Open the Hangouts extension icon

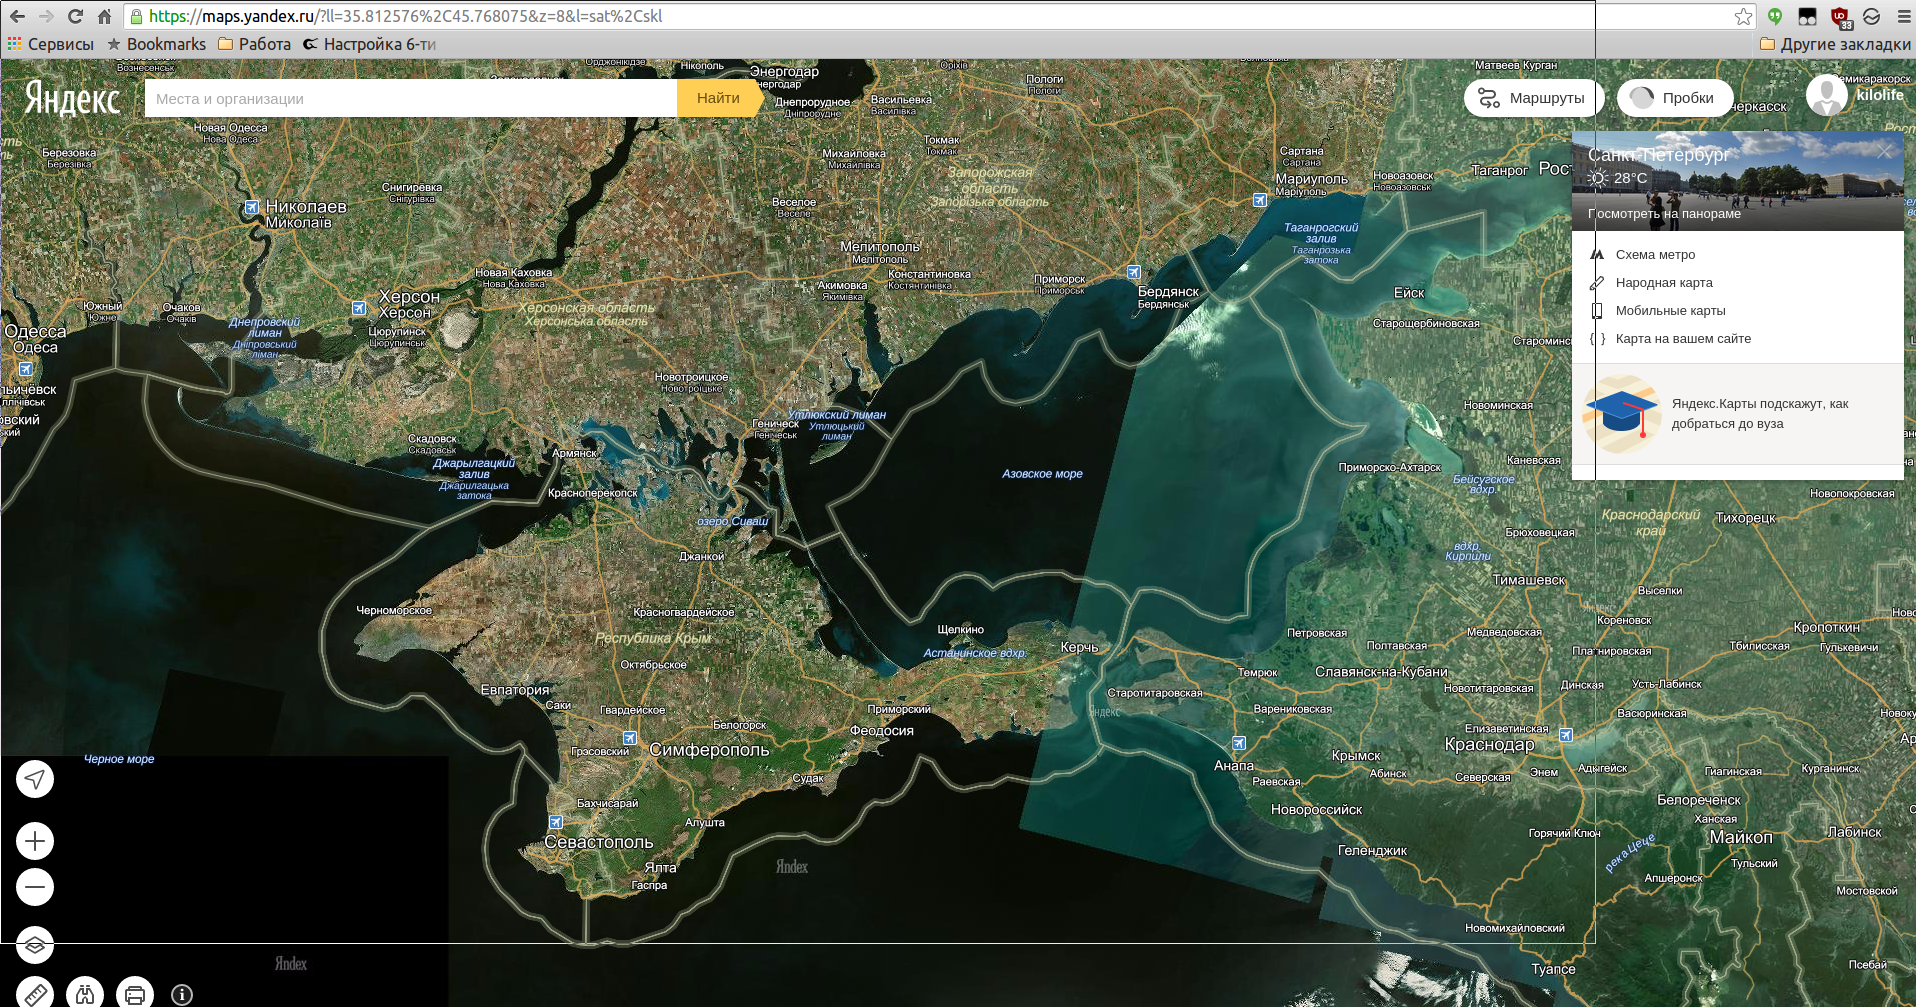[1775, 16]
